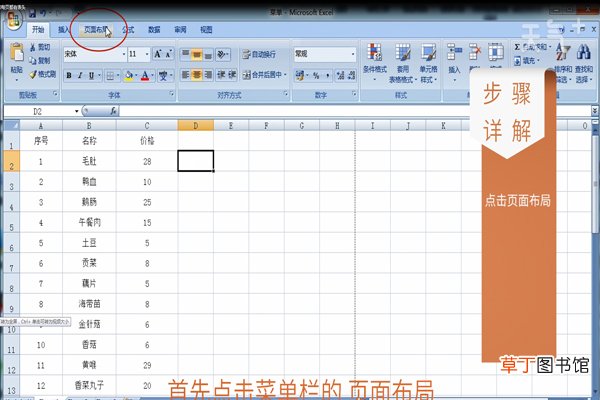Open Cell Styles (单元格样式)
600x400 pixels.
point(428,63)
